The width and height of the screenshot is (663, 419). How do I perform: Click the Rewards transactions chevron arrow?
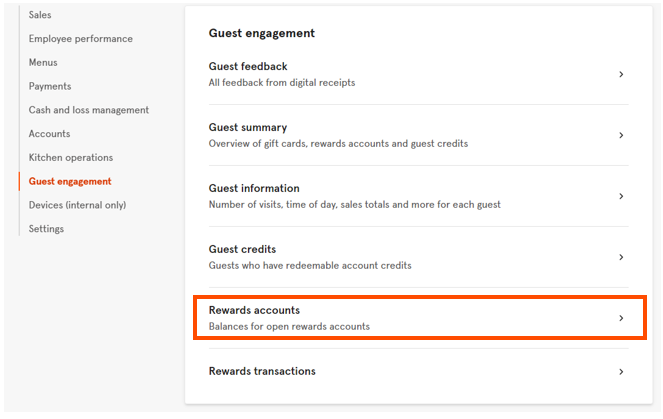[621, 372]
